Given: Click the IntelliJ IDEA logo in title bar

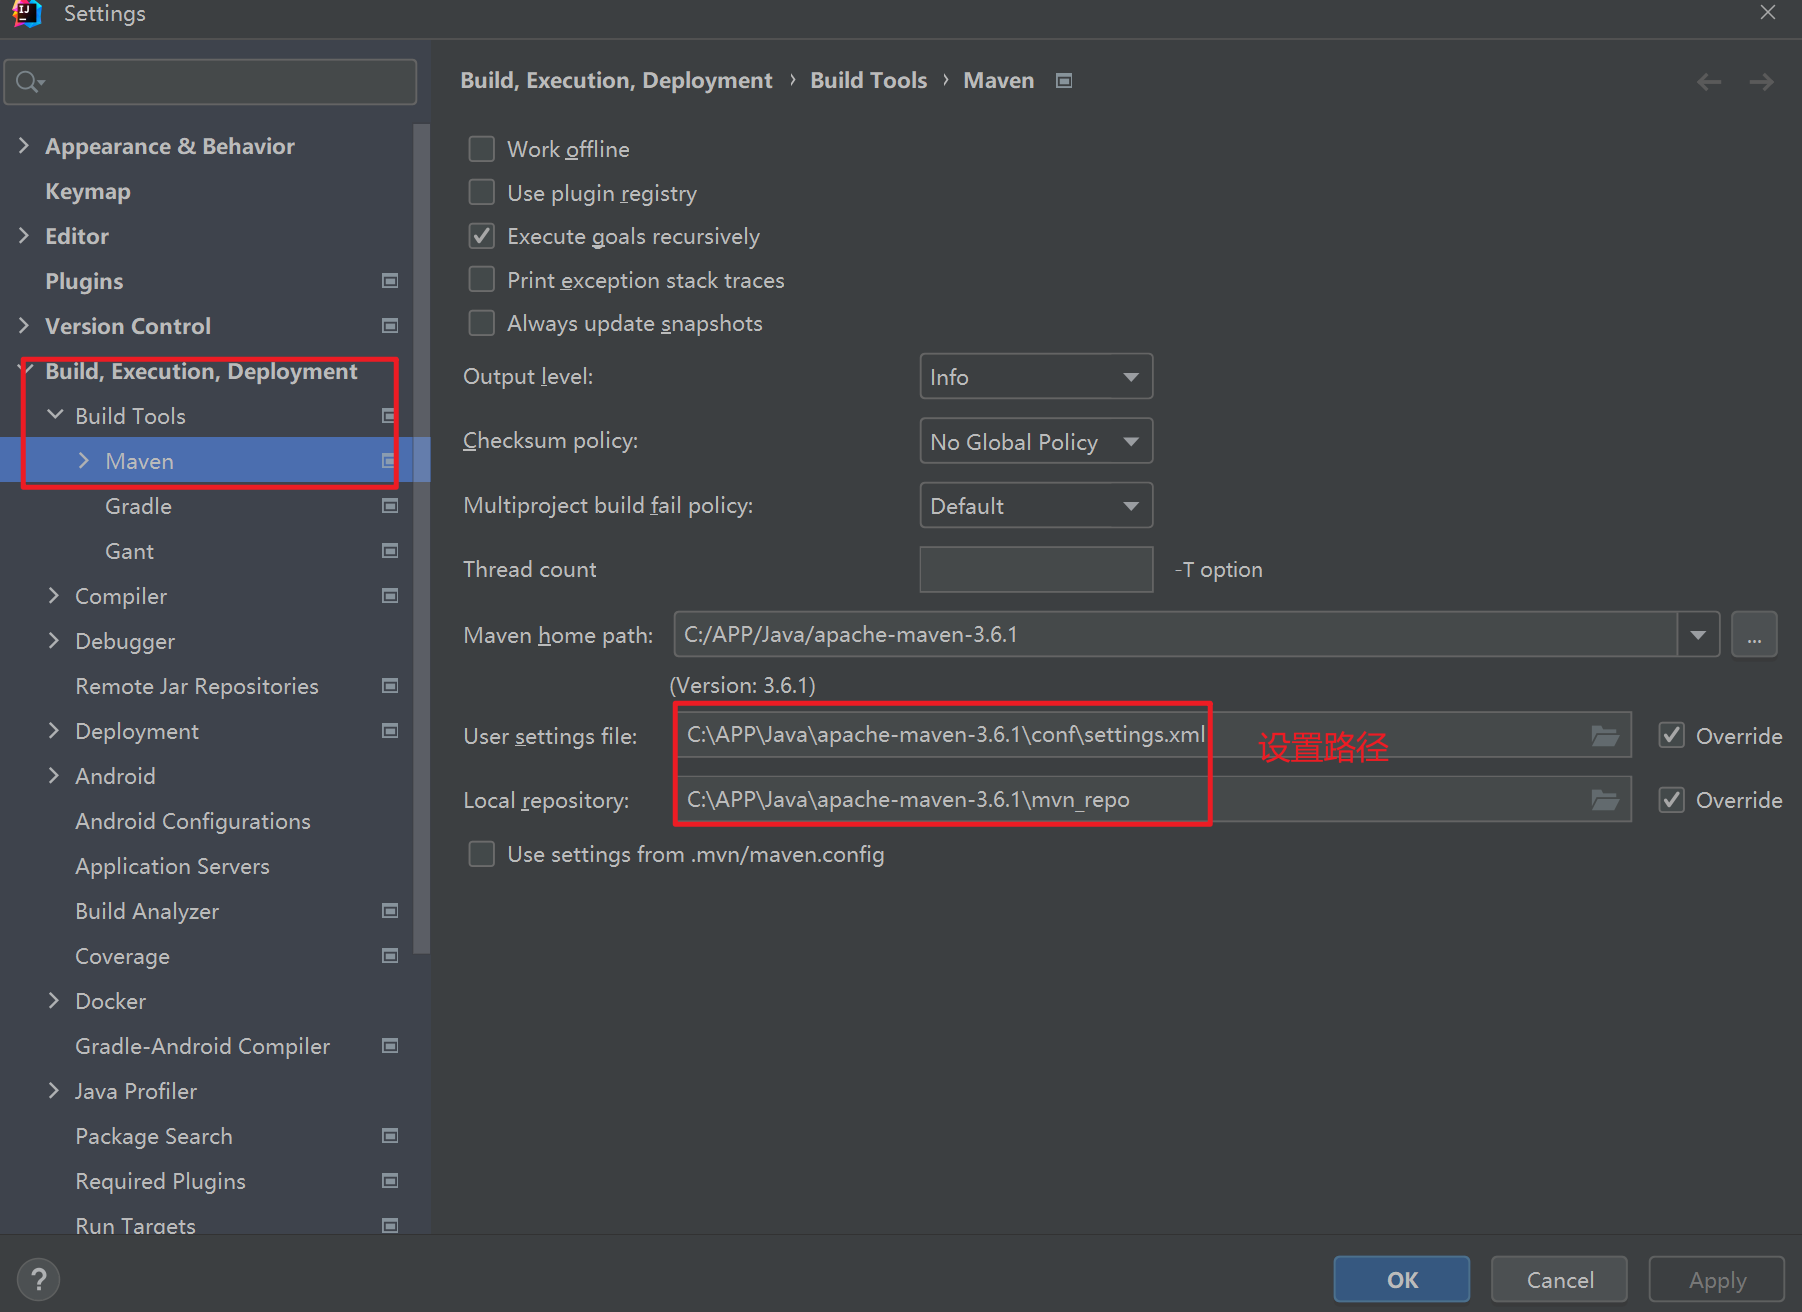Looking at the screenshot, I should coord(27,13).
